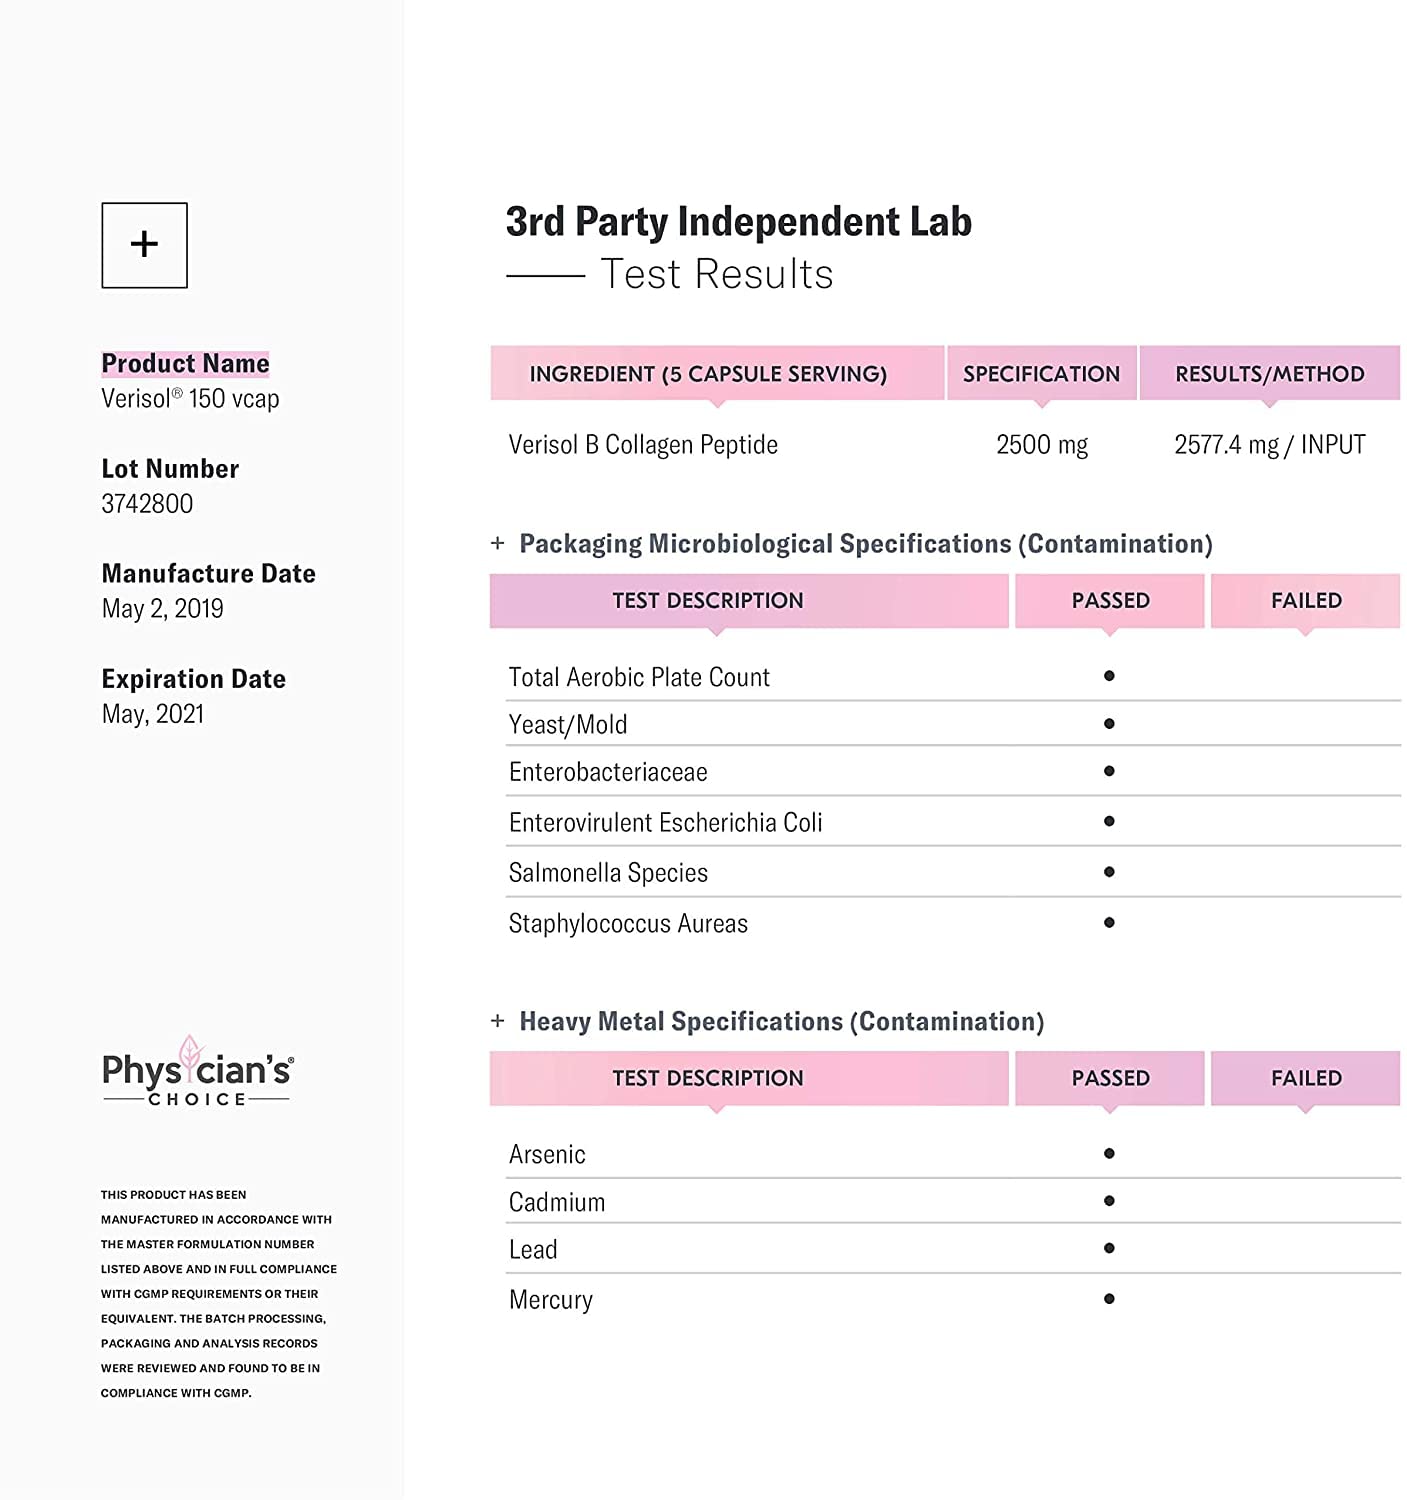Click the lot number 3742800

pos(147,504)
